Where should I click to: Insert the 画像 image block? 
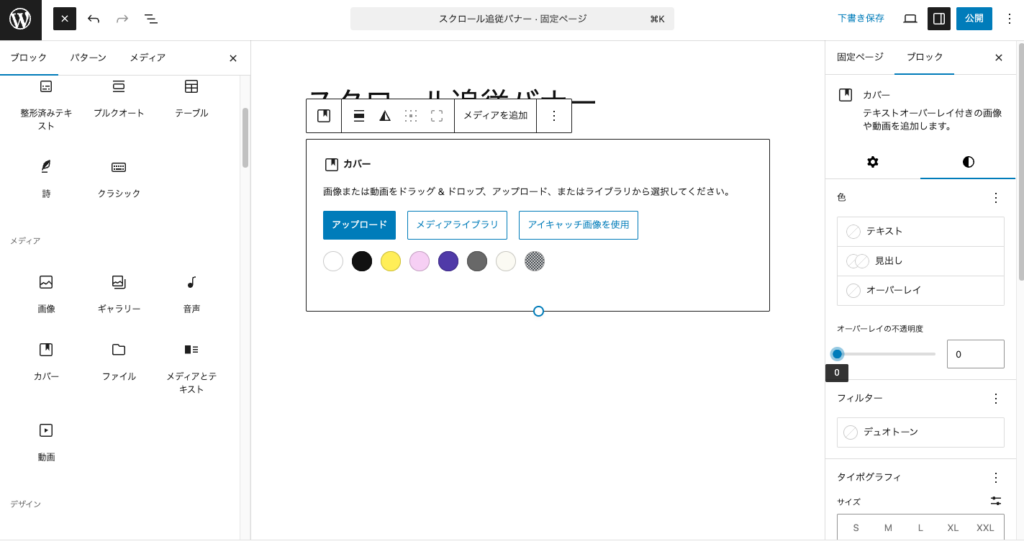point(46,294)
